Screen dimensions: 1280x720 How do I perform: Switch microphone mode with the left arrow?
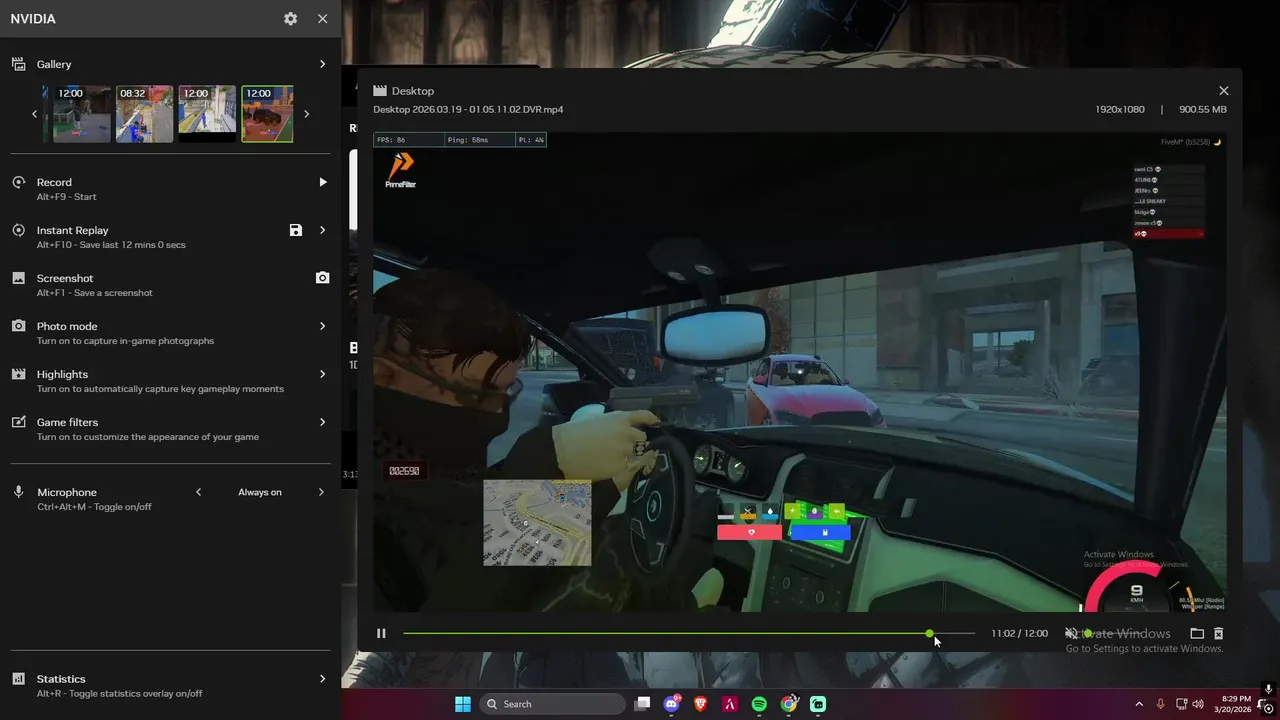tap(198, 492)
